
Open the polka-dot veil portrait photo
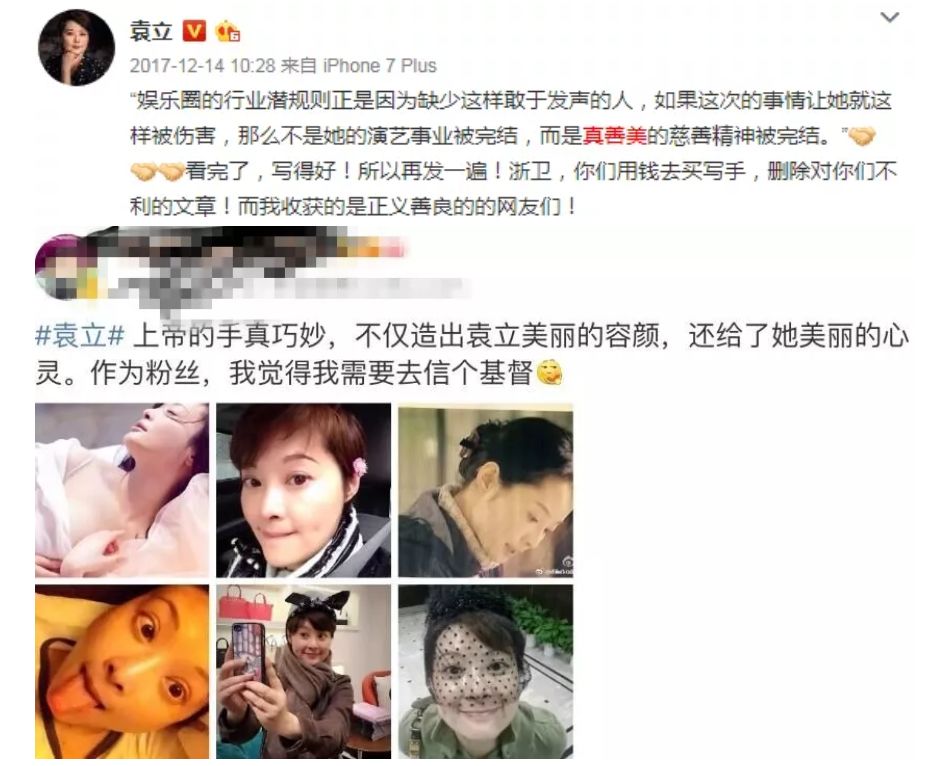(485, 672)
